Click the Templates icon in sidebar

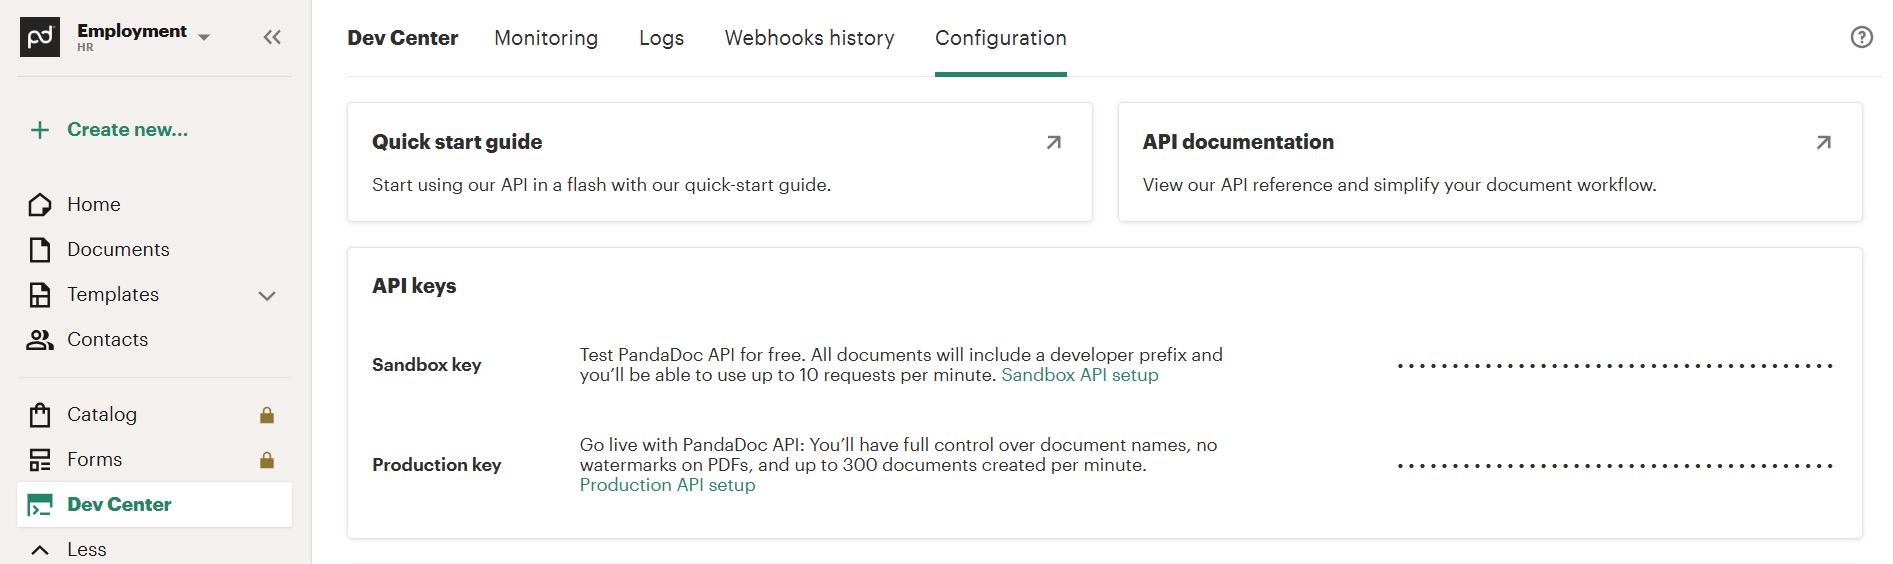(40, 295)
